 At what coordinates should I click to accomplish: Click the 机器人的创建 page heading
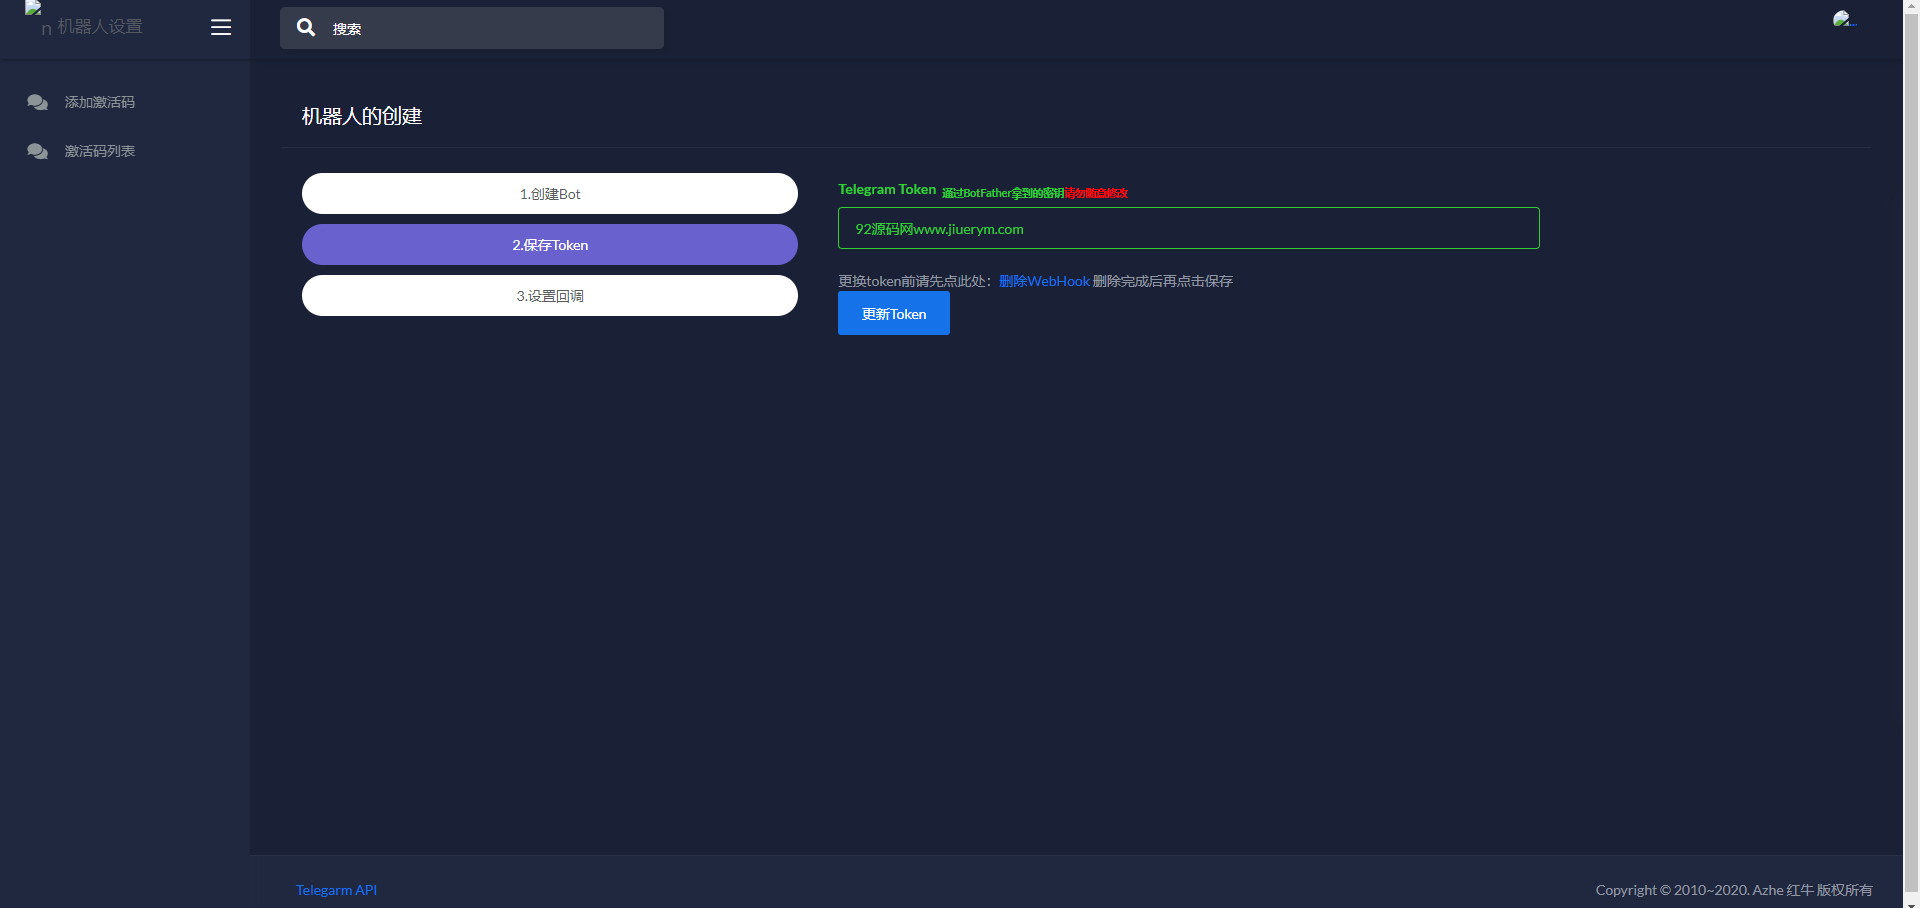(362, 116)
